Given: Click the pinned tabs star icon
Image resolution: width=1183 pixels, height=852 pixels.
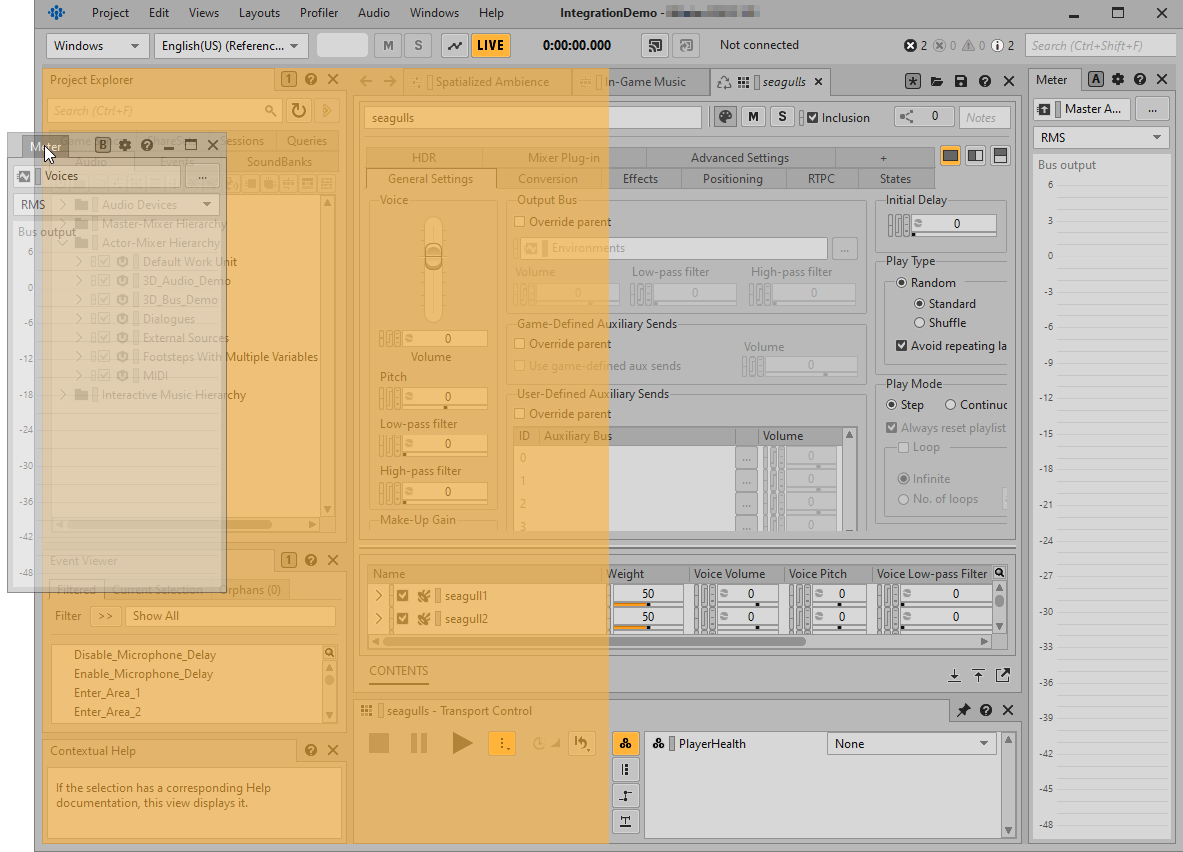Looking at the screenshot, I should coord(913,82).
